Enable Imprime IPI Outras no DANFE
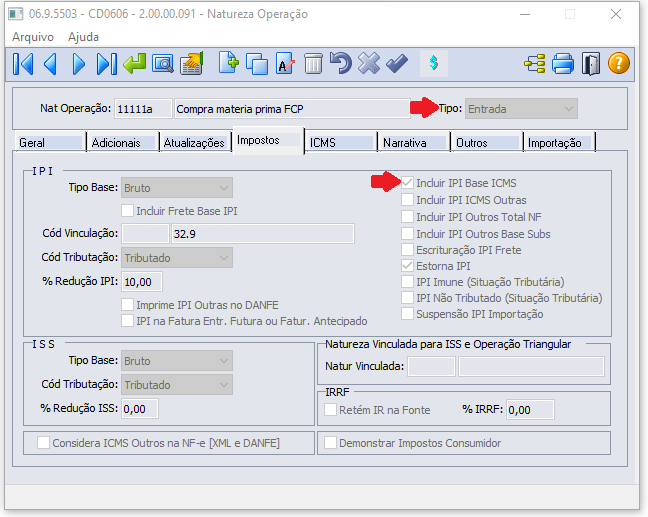 [127, 305]
